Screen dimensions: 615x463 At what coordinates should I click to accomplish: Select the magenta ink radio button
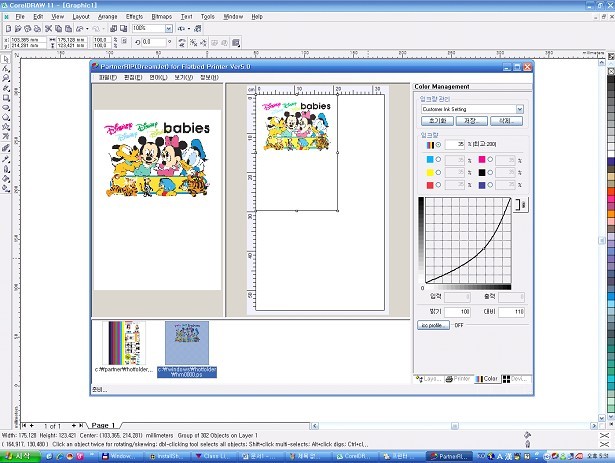(x=490, y=159)
